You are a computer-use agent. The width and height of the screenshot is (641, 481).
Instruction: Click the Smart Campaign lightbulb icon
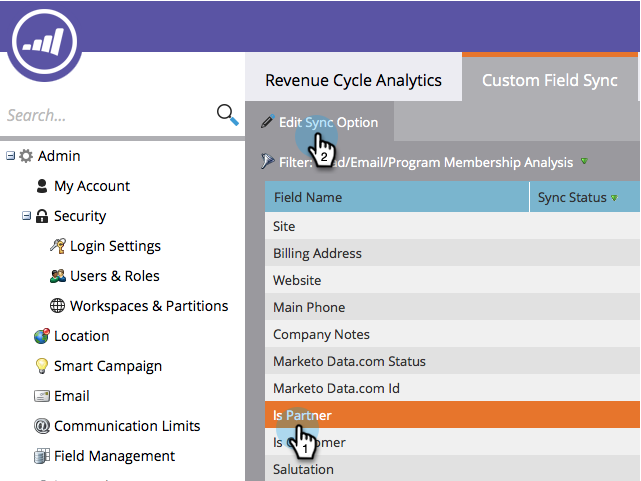[x=42, y=366]
